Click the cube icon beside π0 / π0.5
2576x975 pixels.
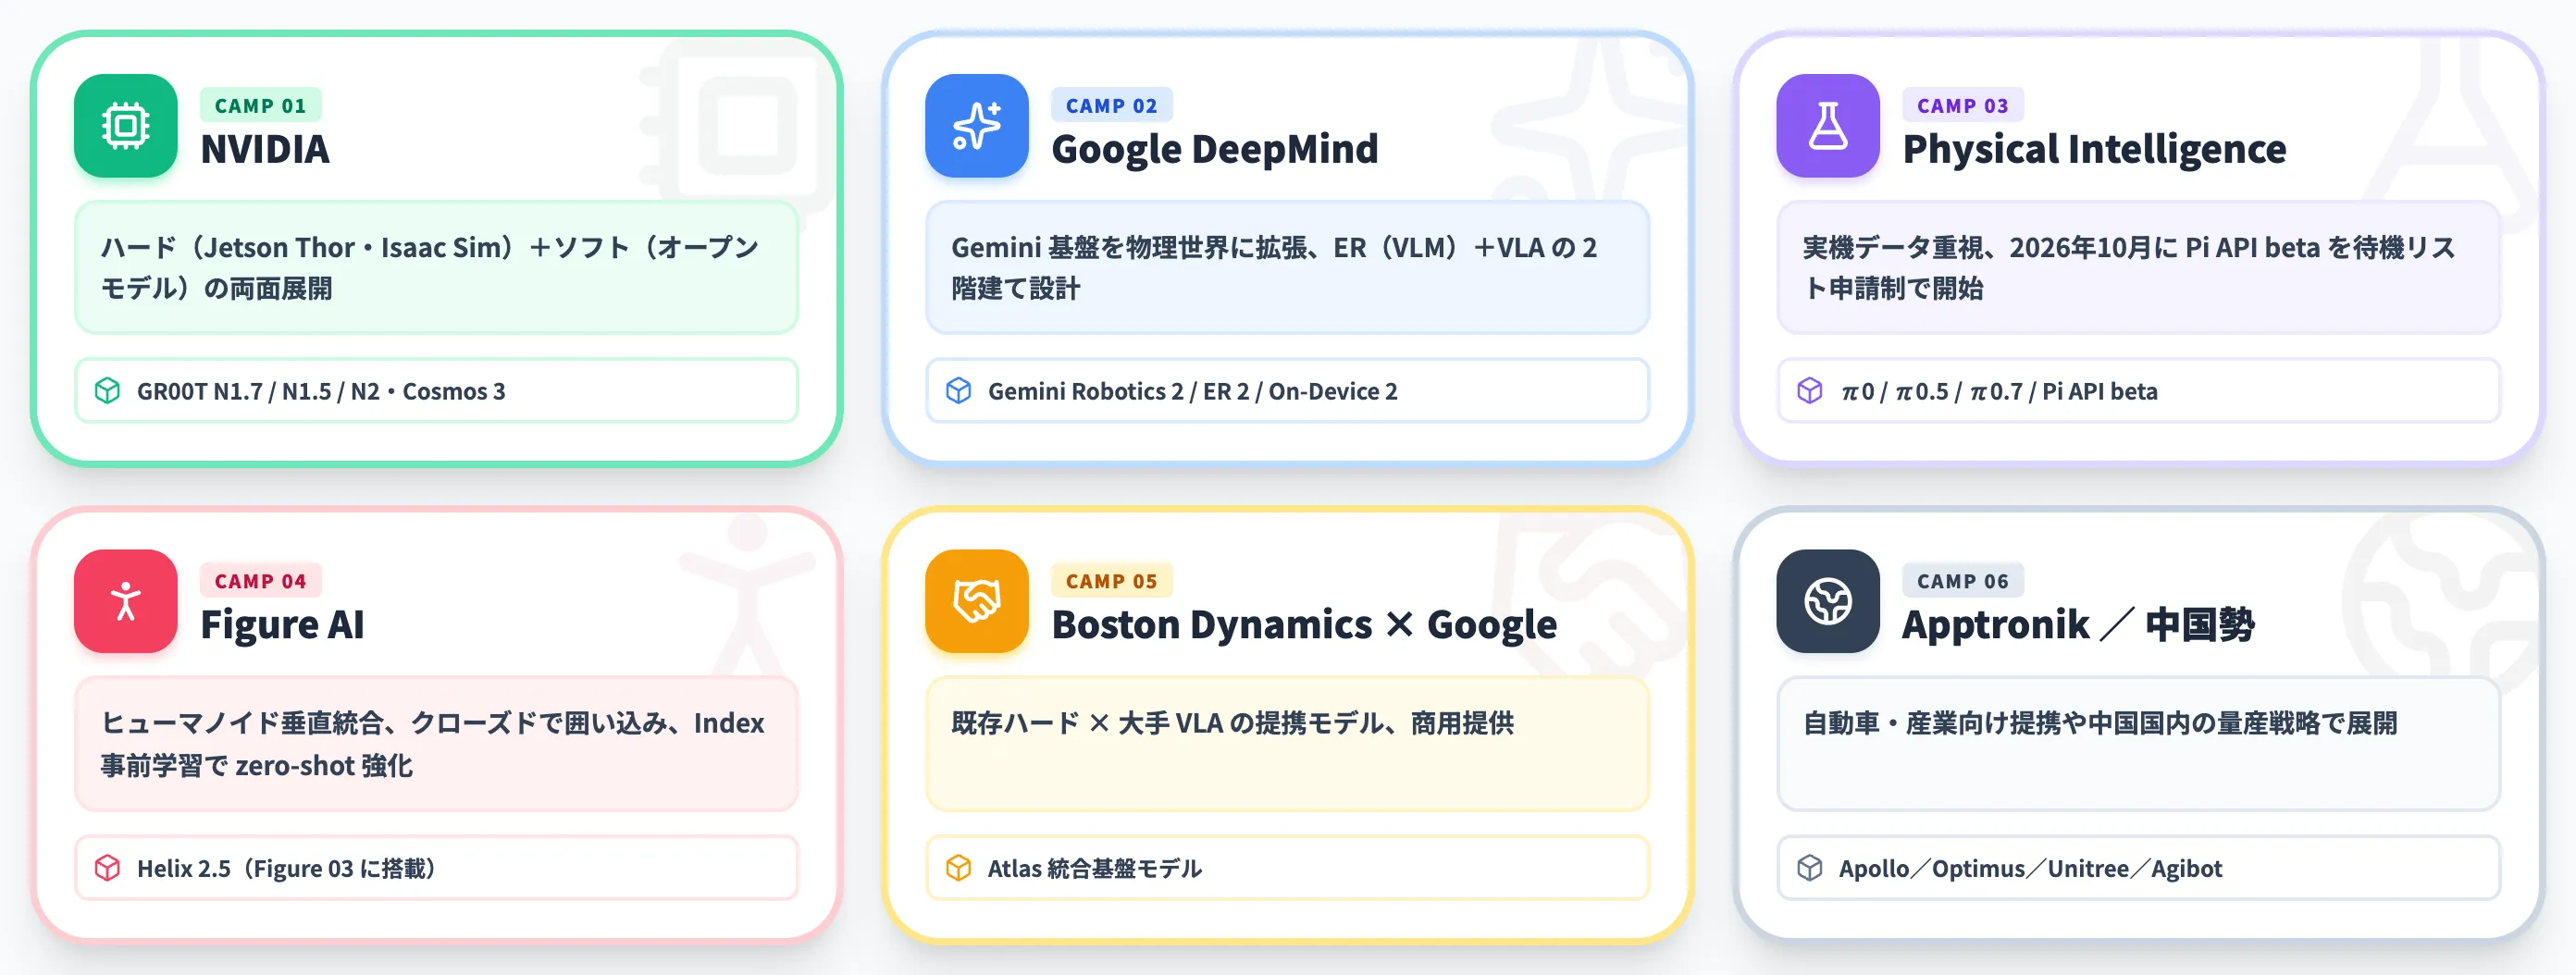coord(1809,391)
